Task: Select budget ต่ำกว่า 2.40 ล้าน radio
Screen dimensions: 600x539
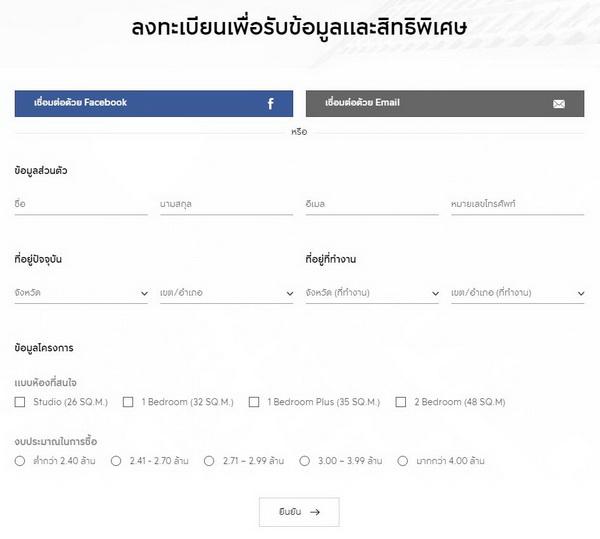Action: (x=20, y=461)
